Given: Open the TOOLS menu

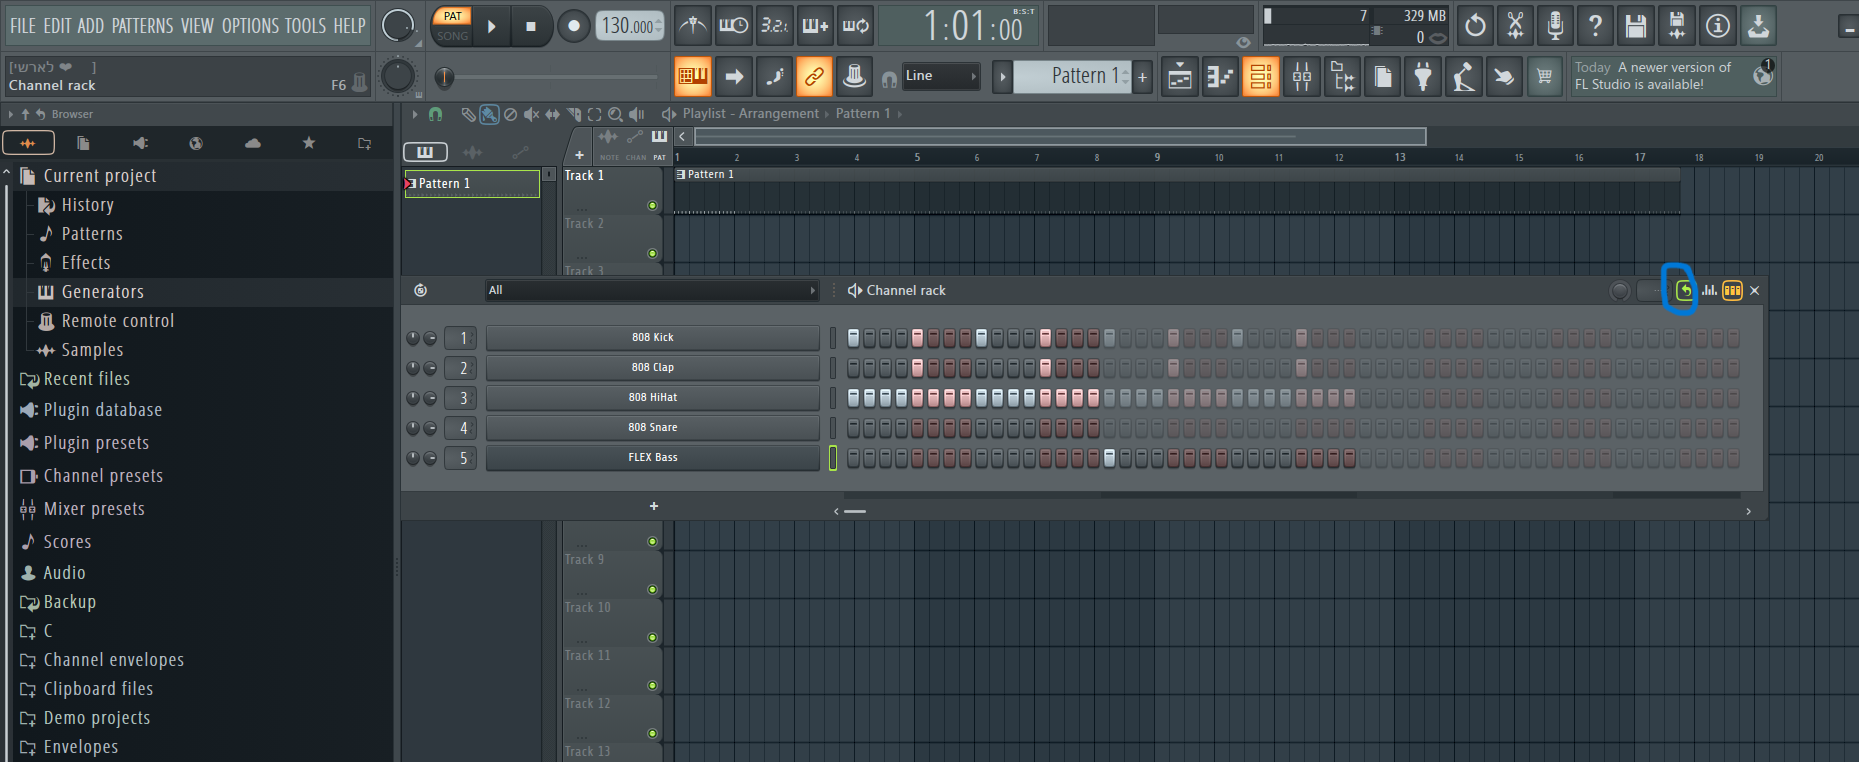Looking at the screenshot, I should point(305,26).
